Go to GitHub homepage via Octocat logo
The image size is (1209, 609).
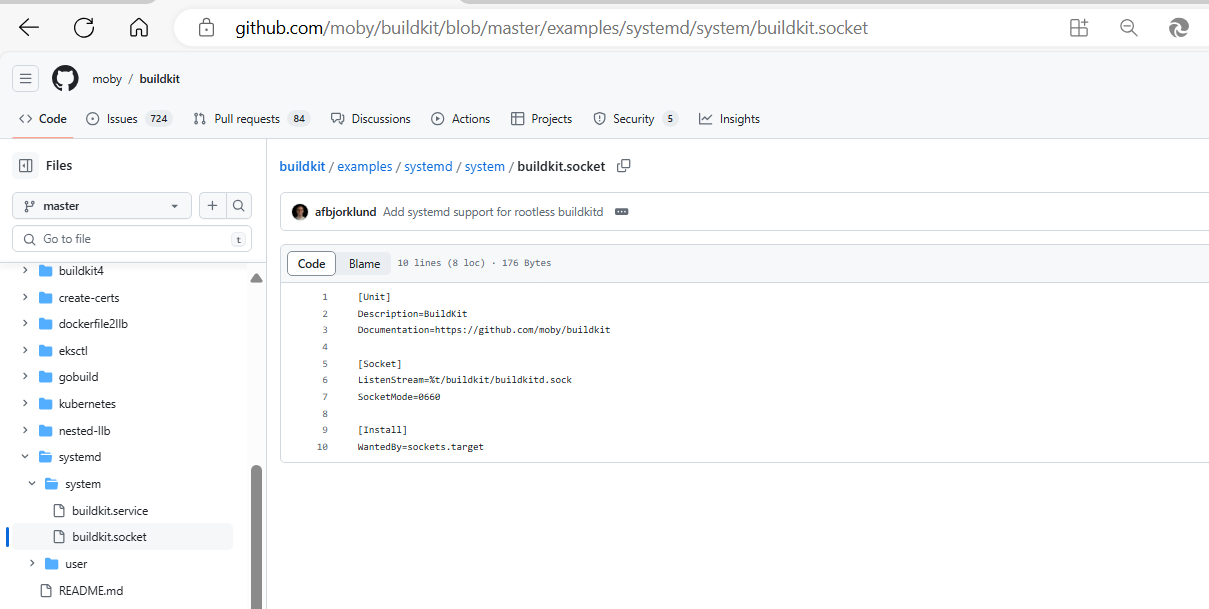65,79
